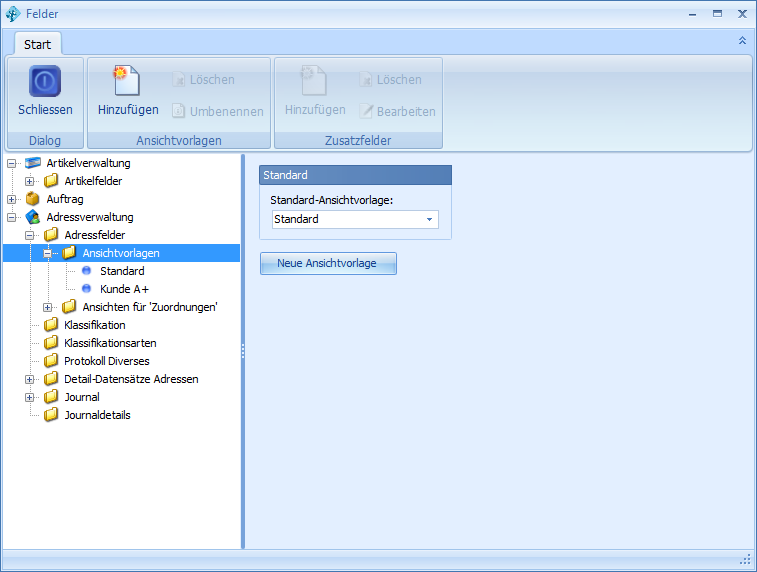This screenshot has width=757, height=572.
Task: Expand Ansichten für 'Zuordnungen' node
Action: coord(48,307)
